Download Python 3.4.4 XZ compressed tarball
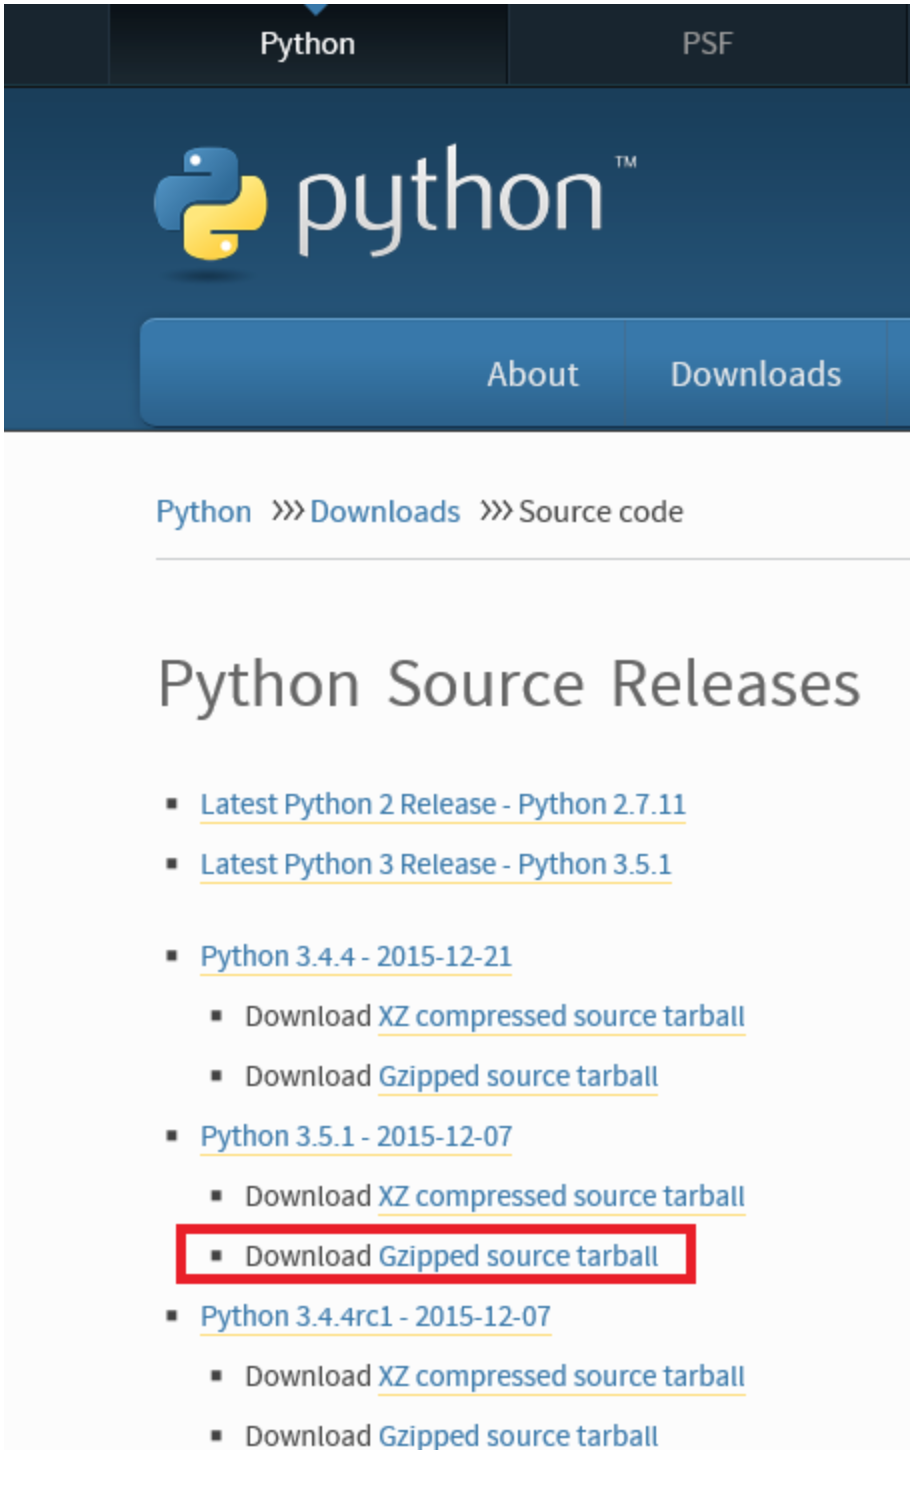The width and height of the screenshot is (910, 1502). pyautogui.click(x=561, y=1016)
